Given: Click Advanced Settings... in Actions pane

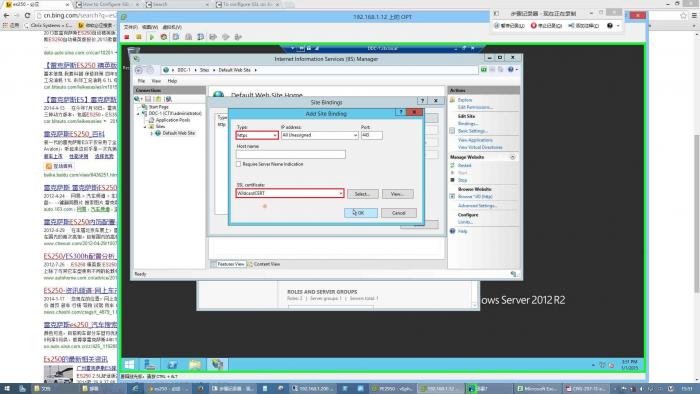Looking at the screenshot, I should (x=477, y=206).
